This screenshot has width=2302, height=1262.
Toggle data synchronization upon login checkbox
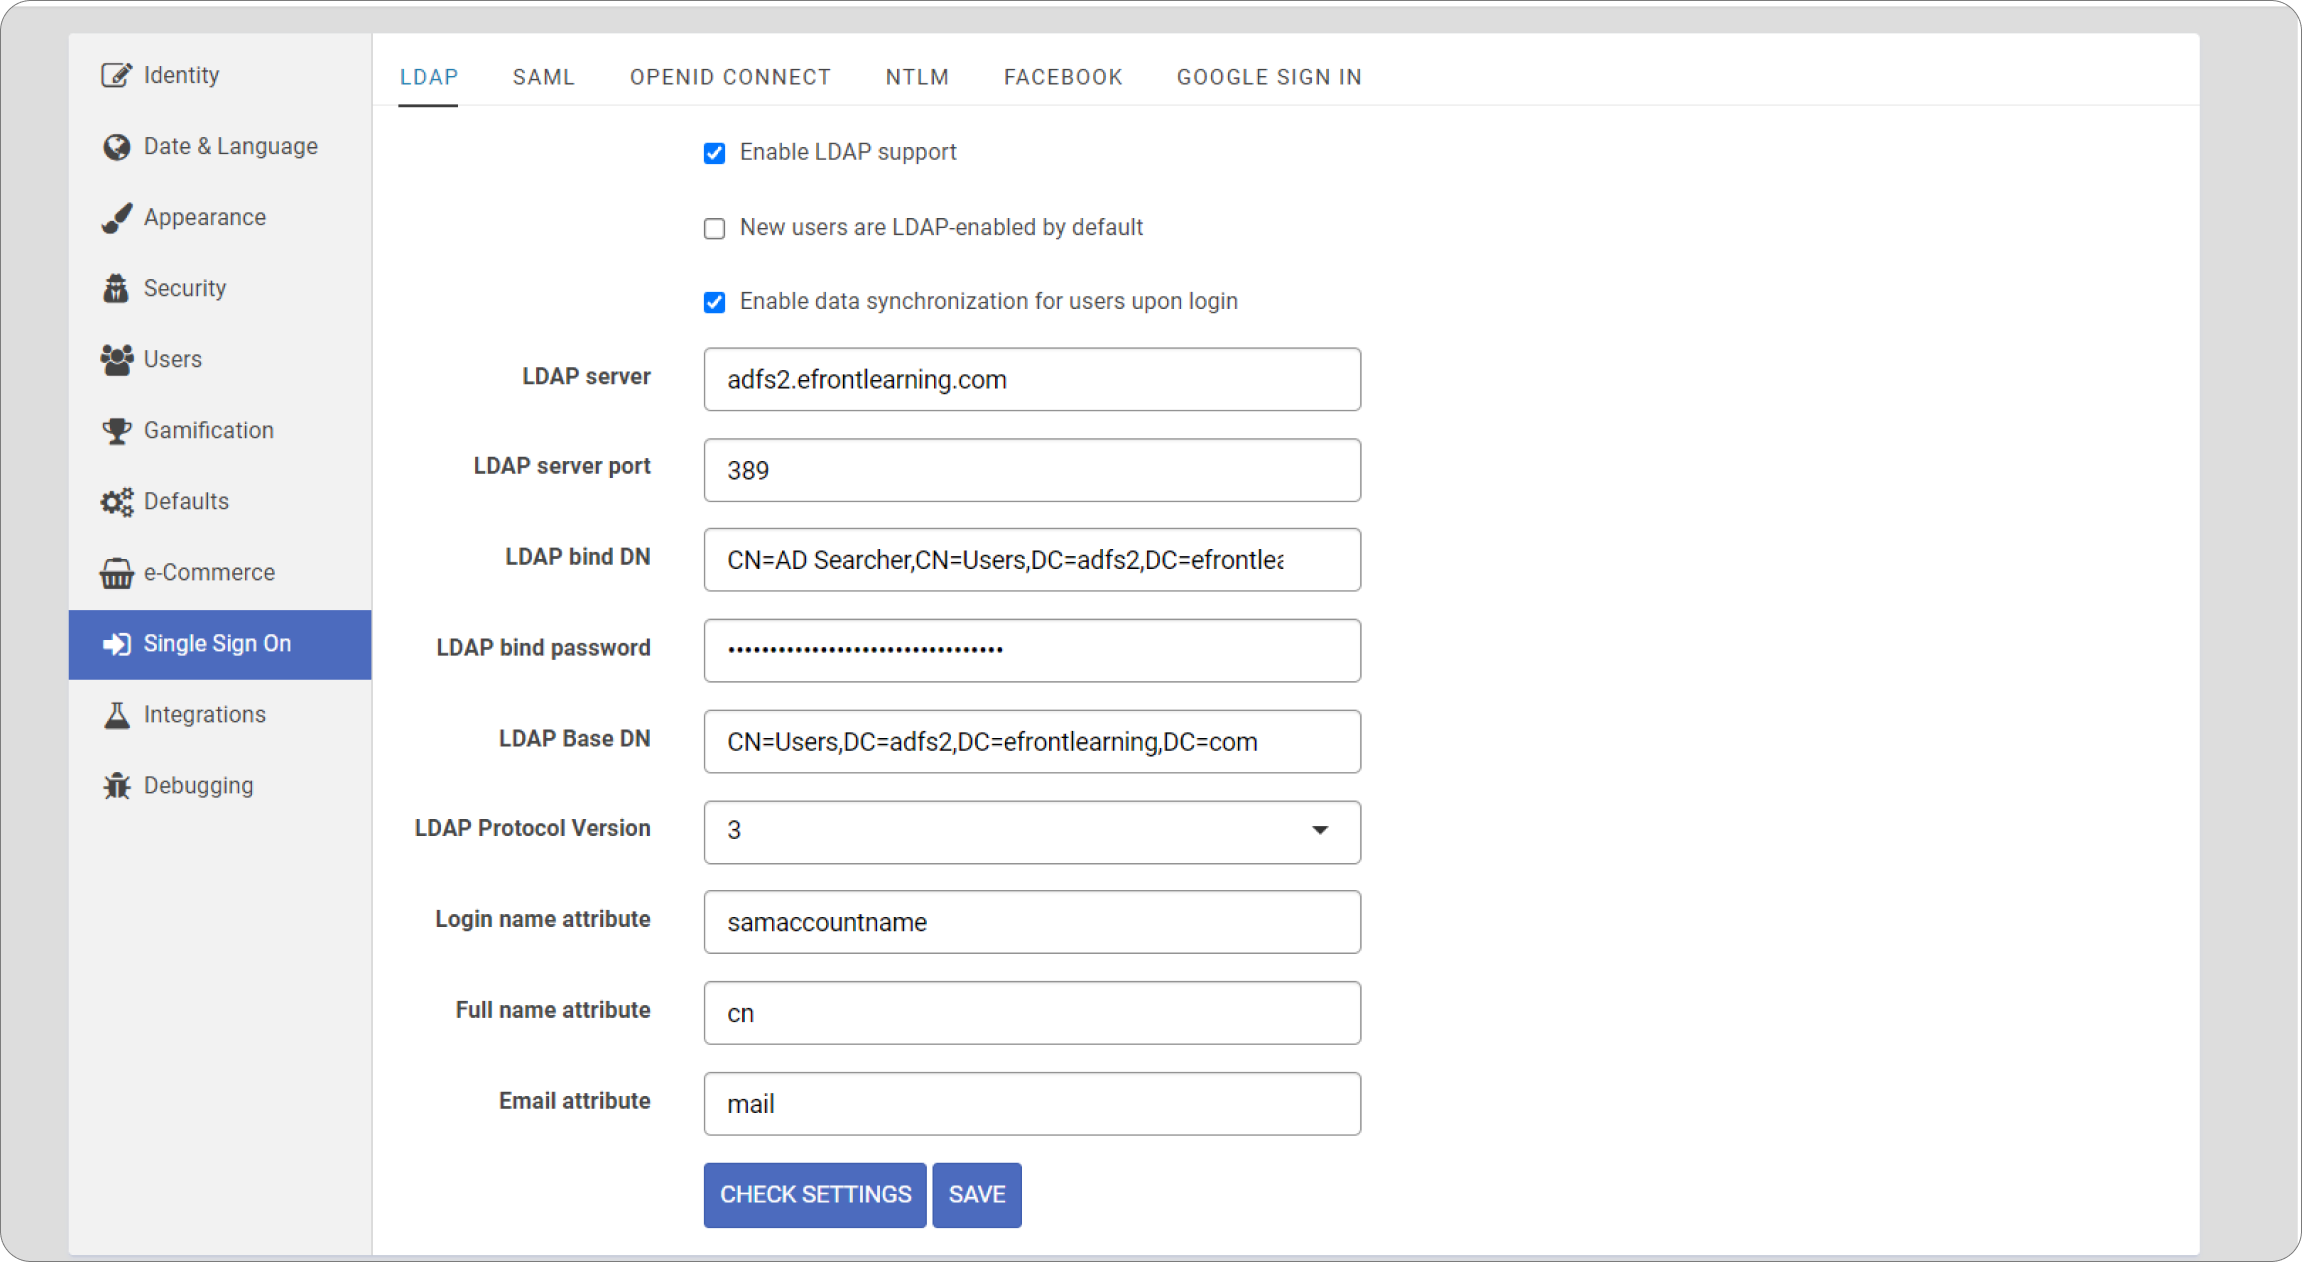[x=714, y=302]
